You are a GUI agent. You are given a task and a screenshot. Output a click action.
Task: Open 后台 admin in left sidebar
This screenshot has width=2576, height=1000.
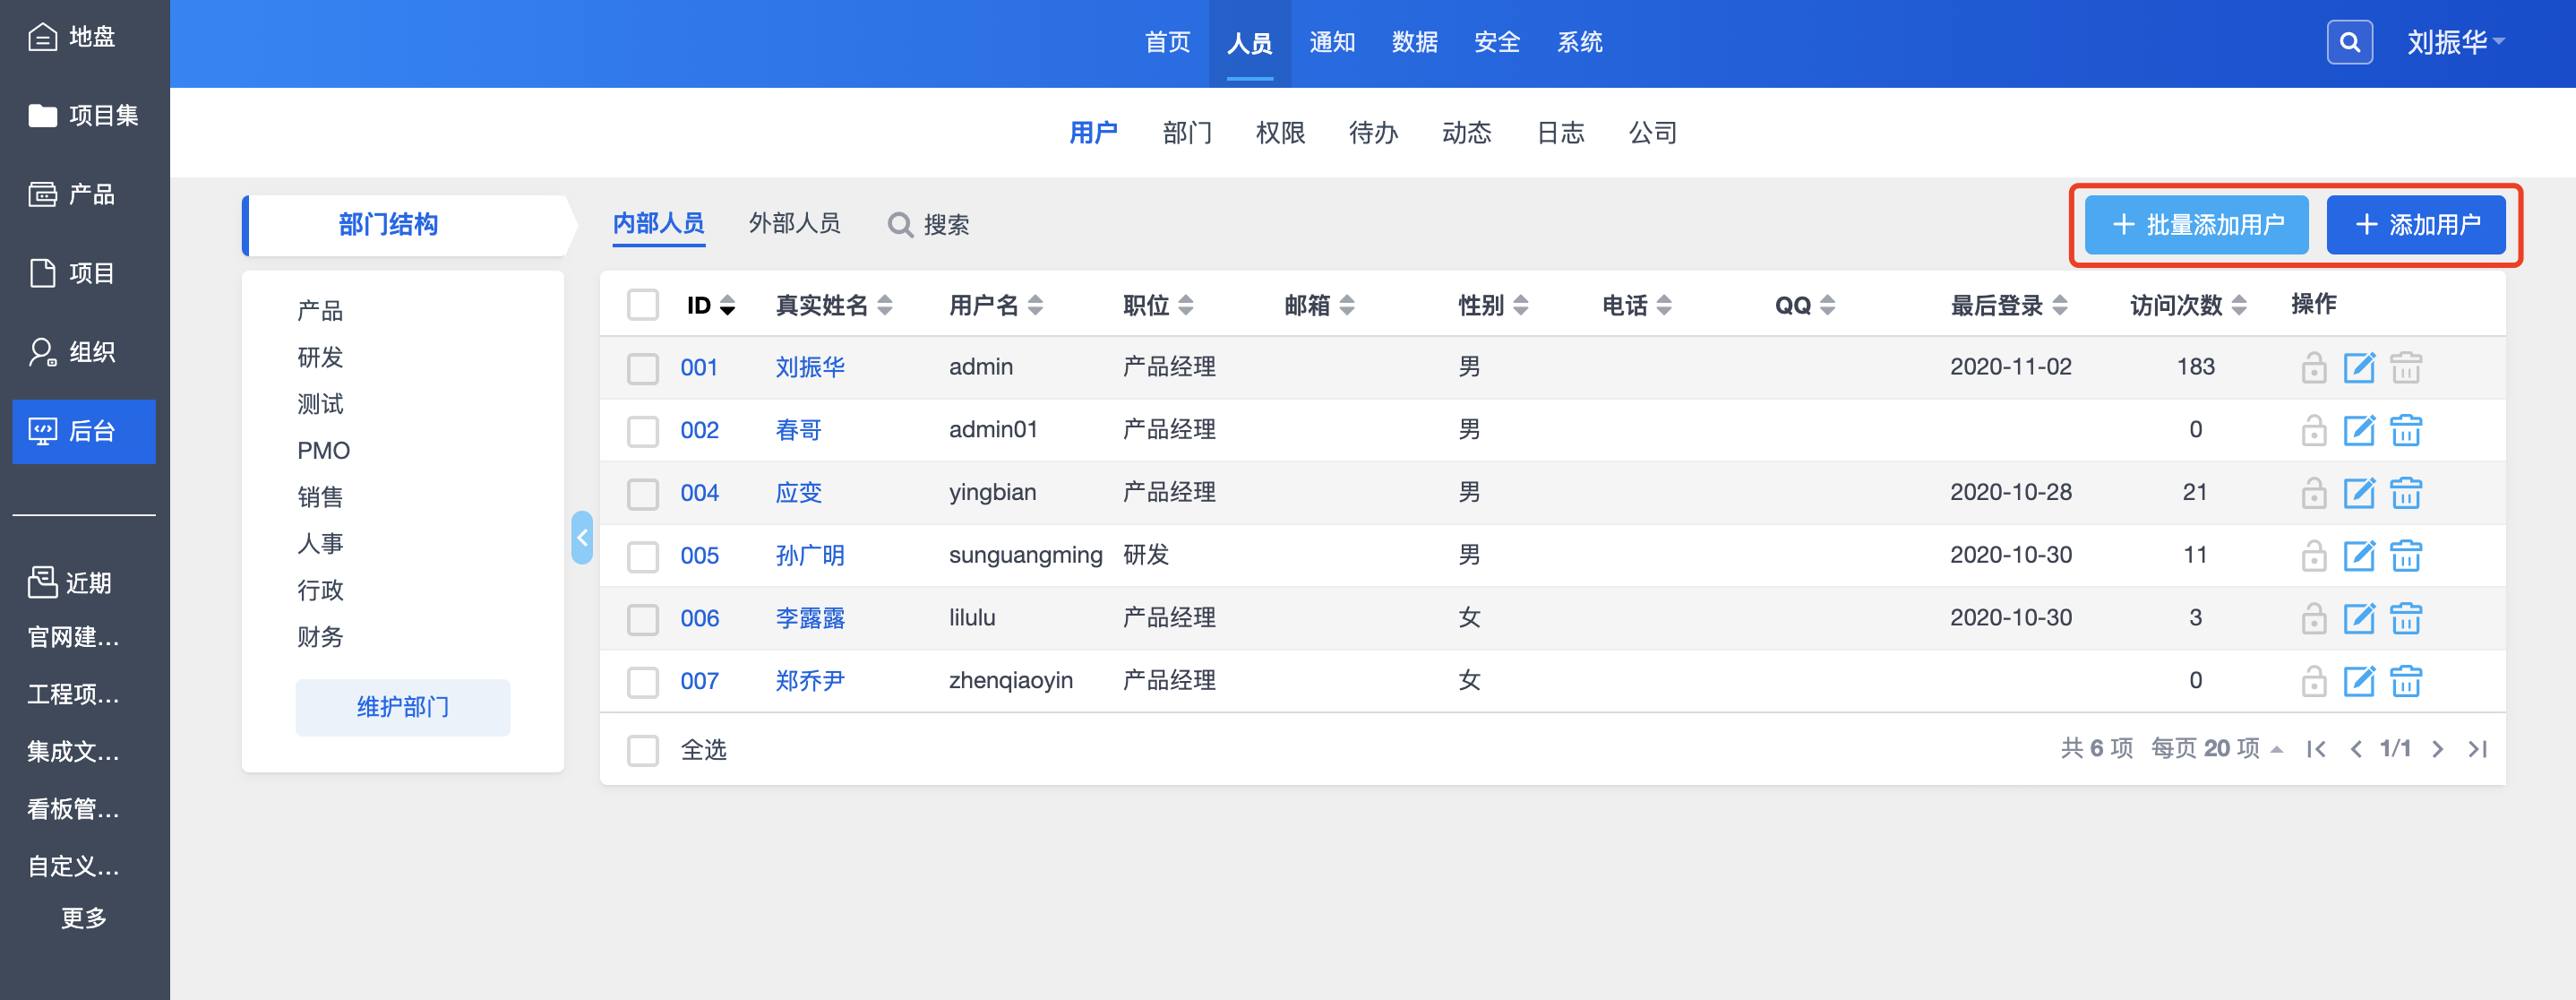pyautogui.click(x=84, y=431)
